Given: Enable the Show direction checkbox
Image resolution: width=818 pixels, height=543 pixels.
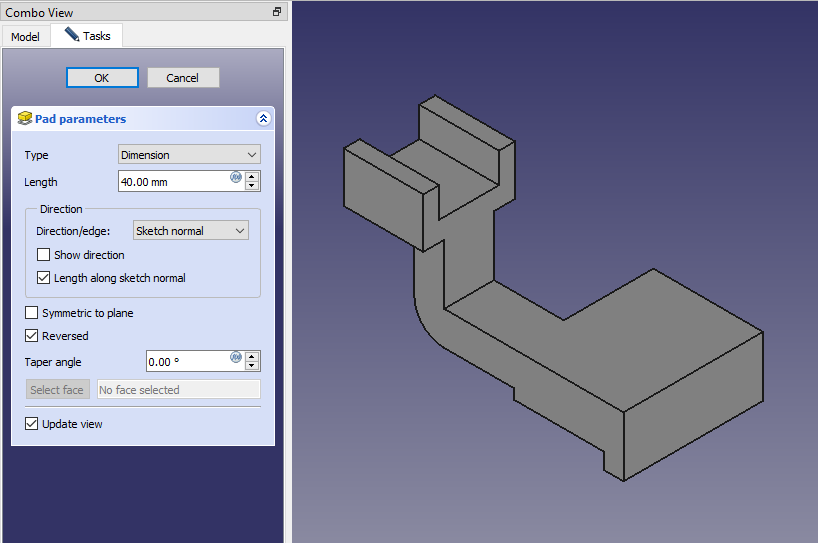Looking at the screenshot, I should [44, 255].
